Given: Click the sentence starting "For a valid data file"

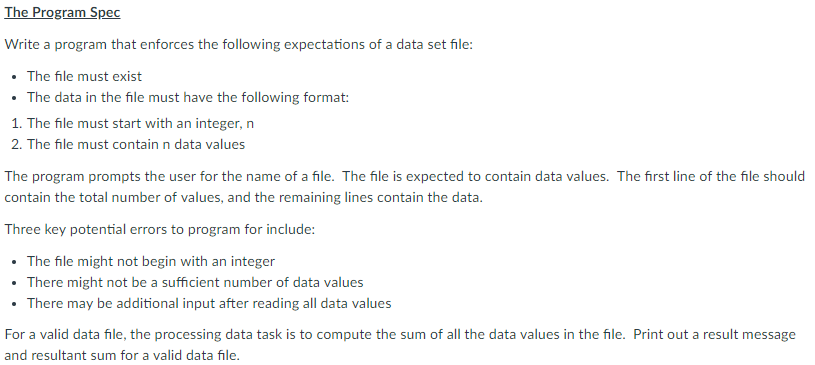Looking at the screenshot, I should 315,334.
